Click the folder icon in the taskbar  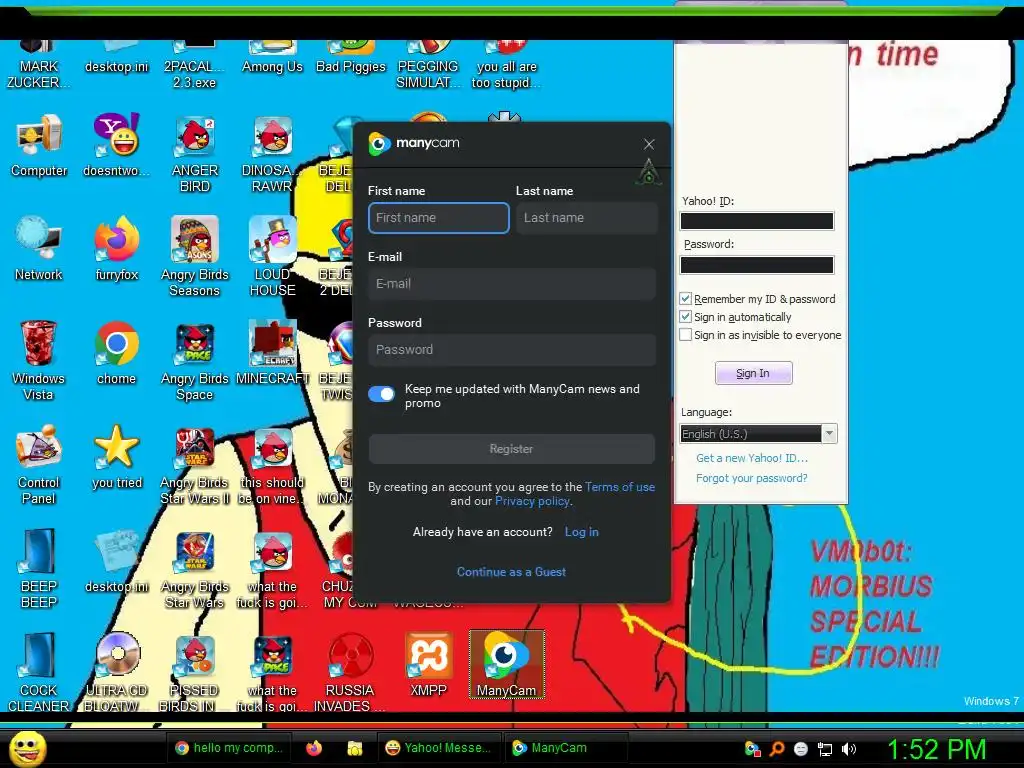[x=355, y=748]
